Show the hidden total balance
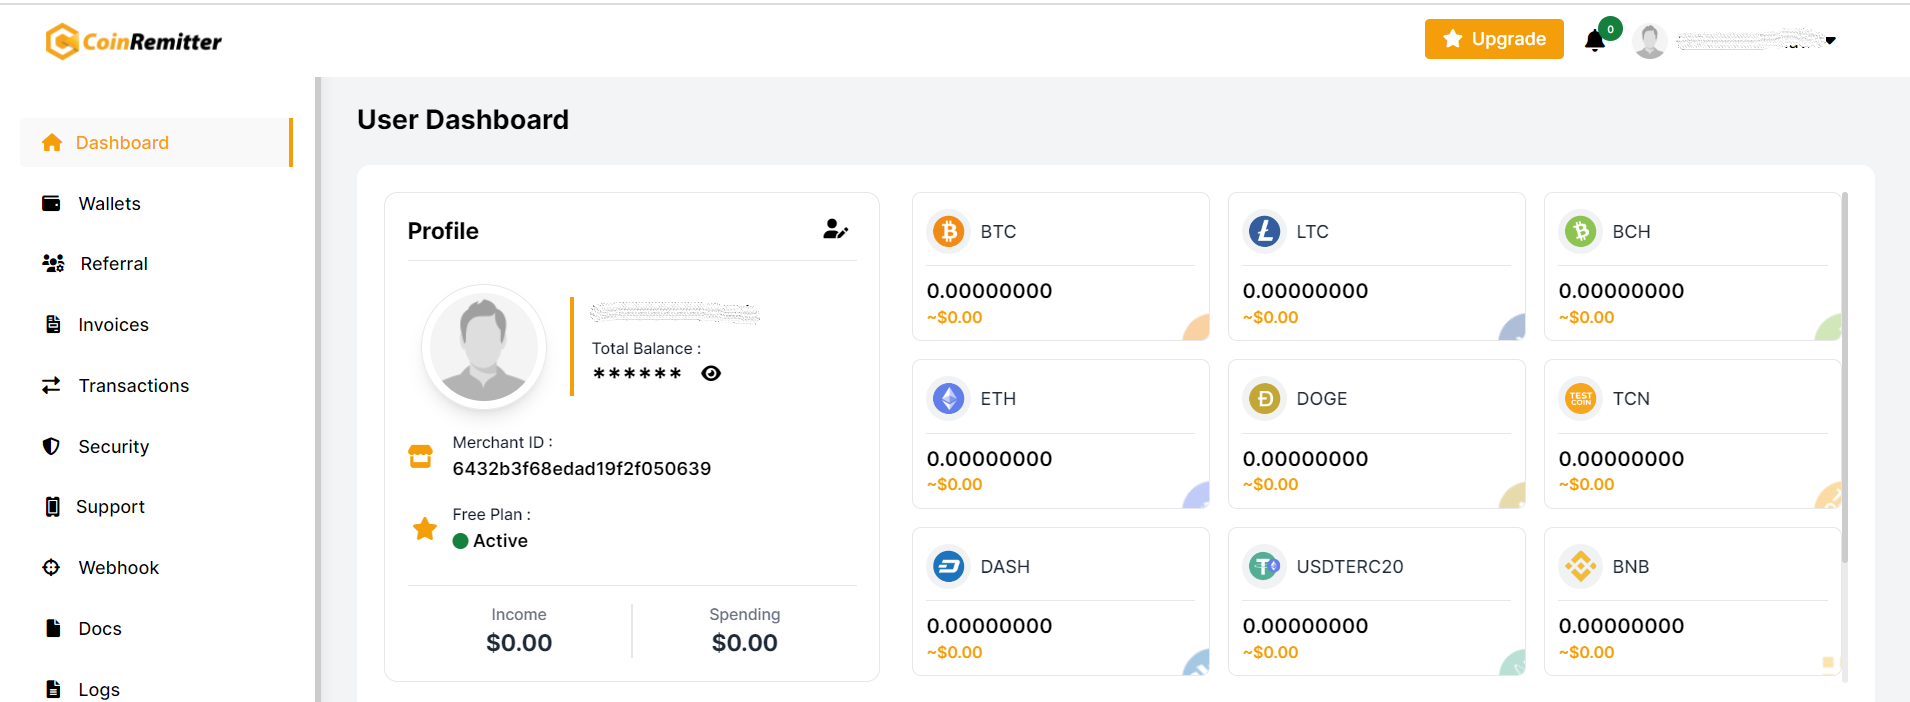This screenshot has height=702, width=1910. [711, 373]
